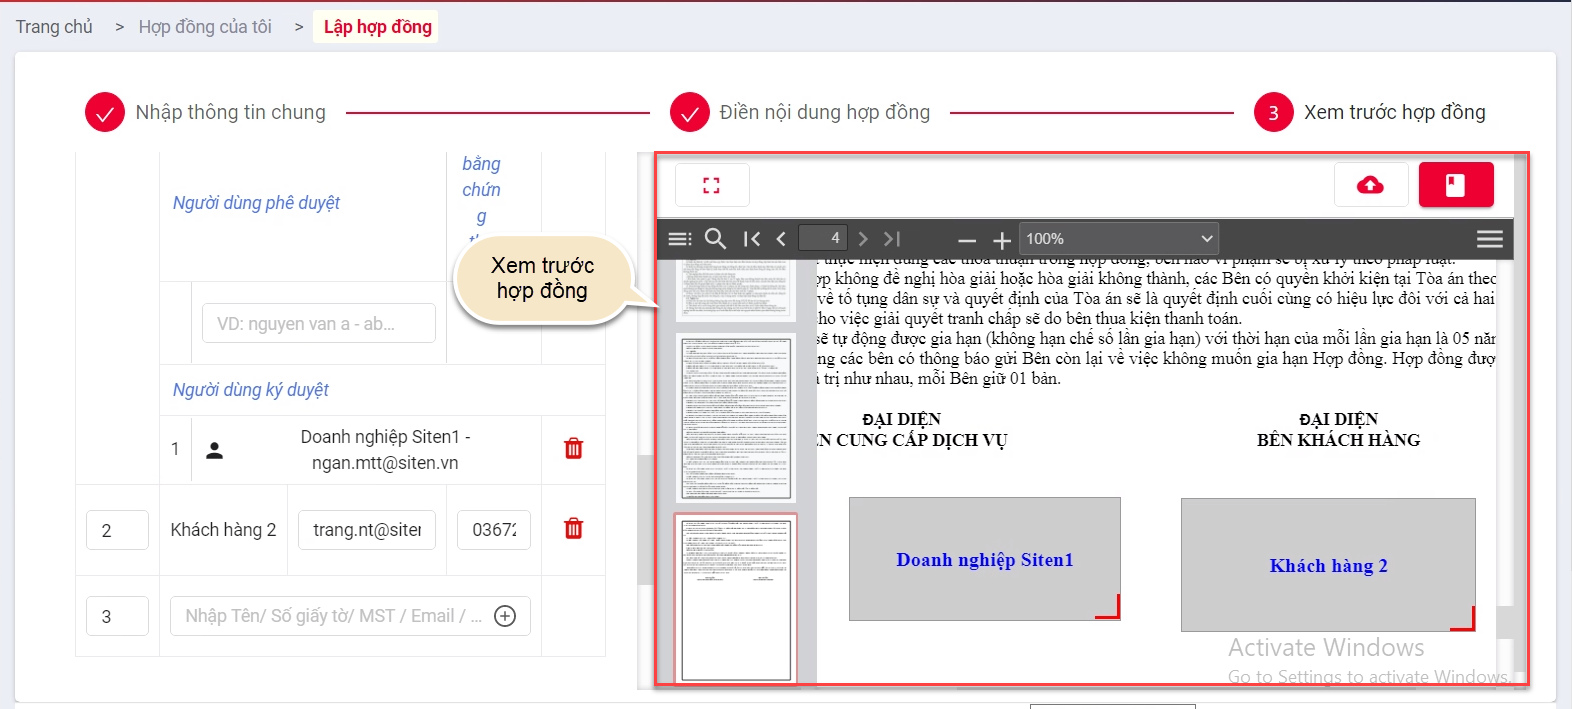Click the Khách hàng 2 signature box
The width and height of the screenshot is (1572, 709).
pyautogui.click(x=1328, y=565)
